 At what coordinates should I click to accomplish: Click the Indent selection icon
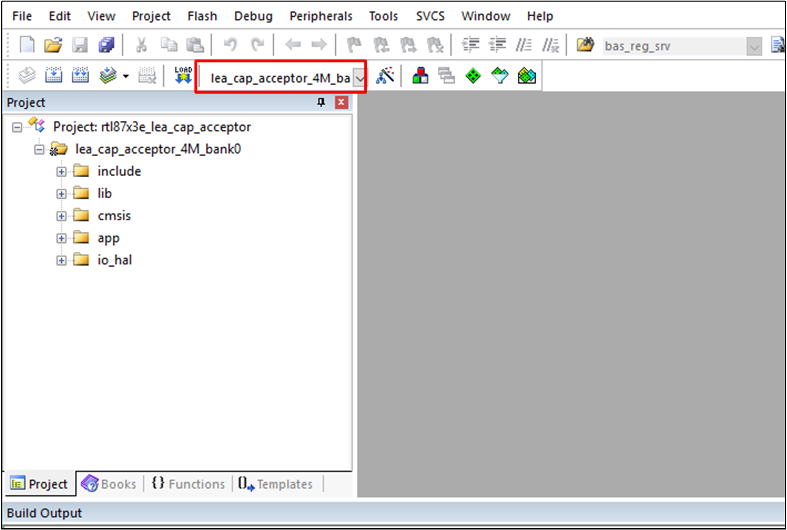[x=470, y=45]
